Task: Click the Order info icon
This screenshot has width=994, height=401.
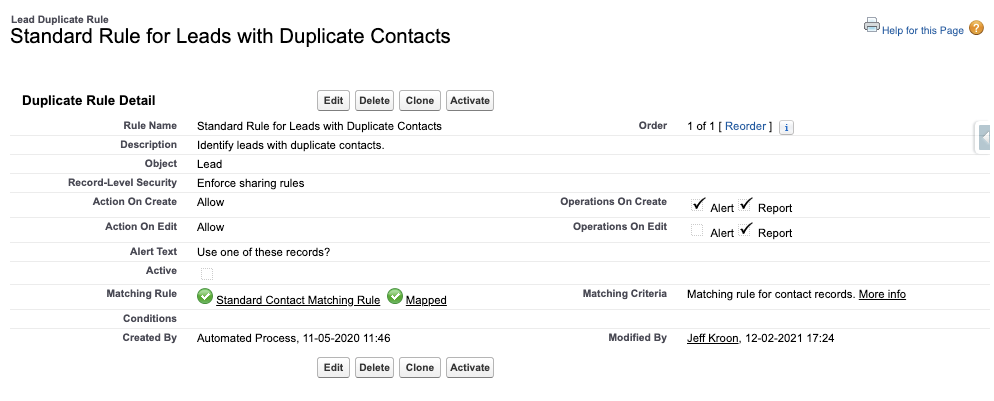Action: [786, 127]
